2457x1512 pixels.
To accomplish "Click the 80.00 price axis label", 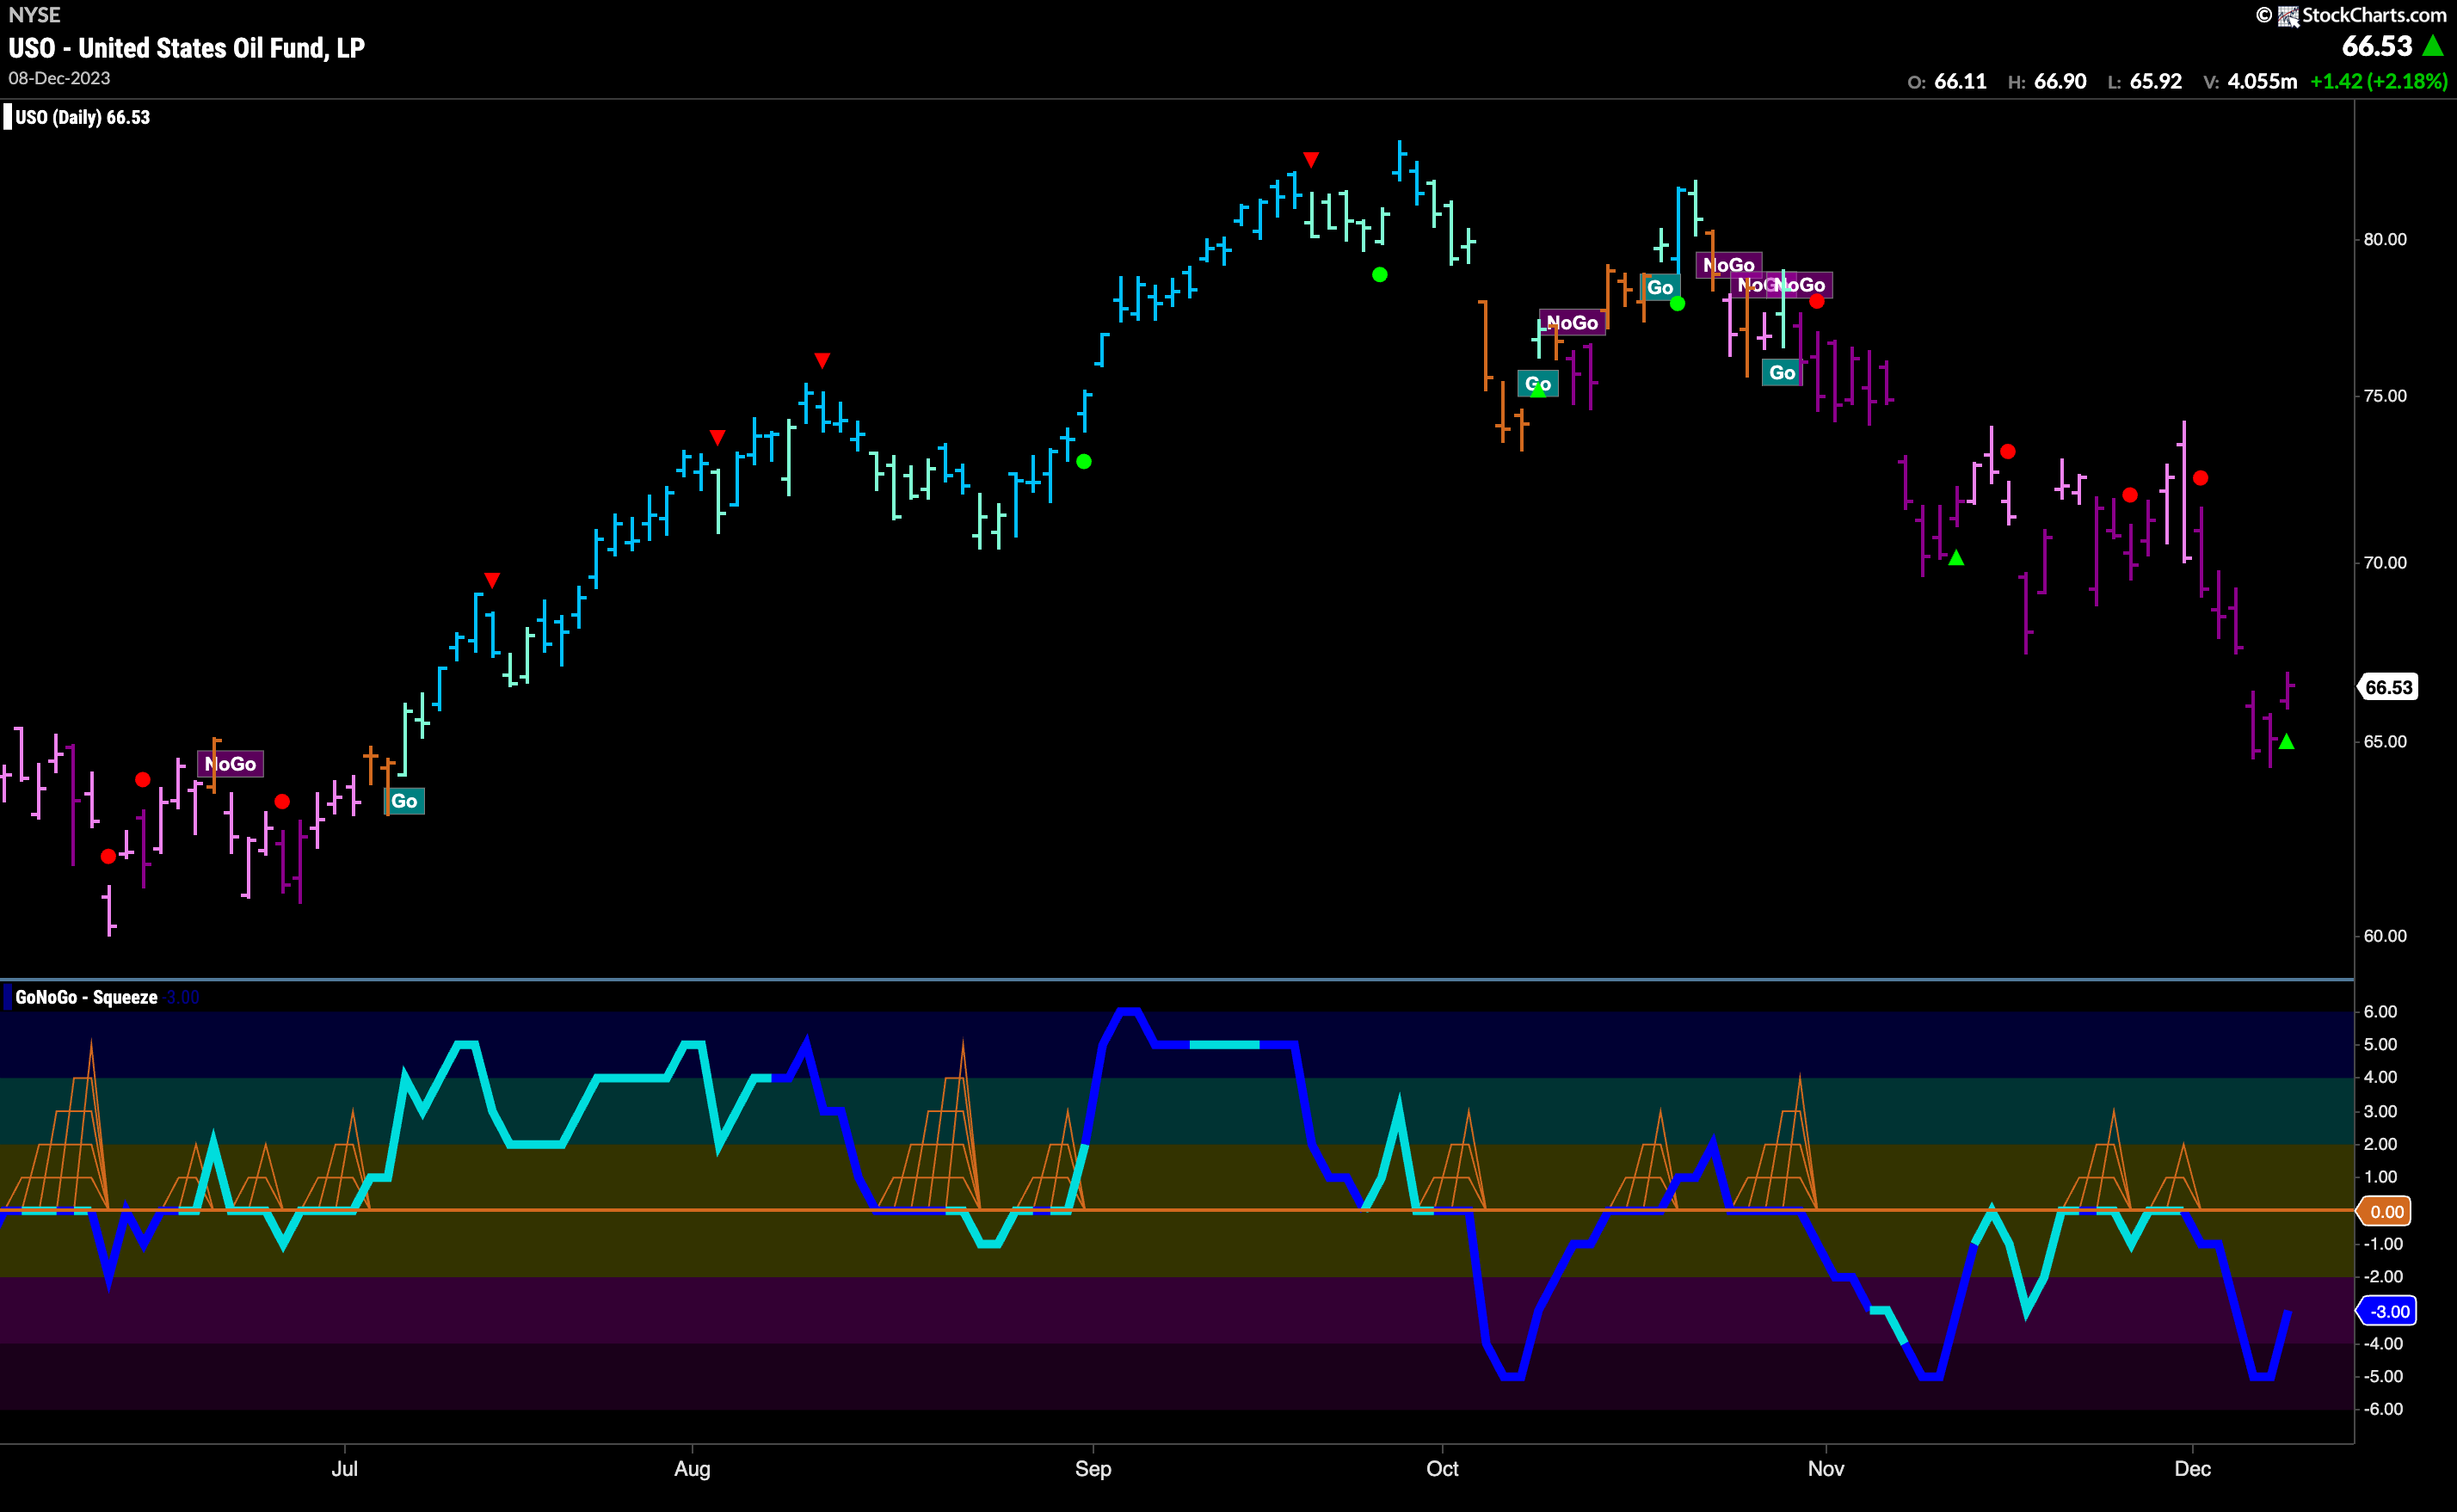I will [x=2385, y=239].
